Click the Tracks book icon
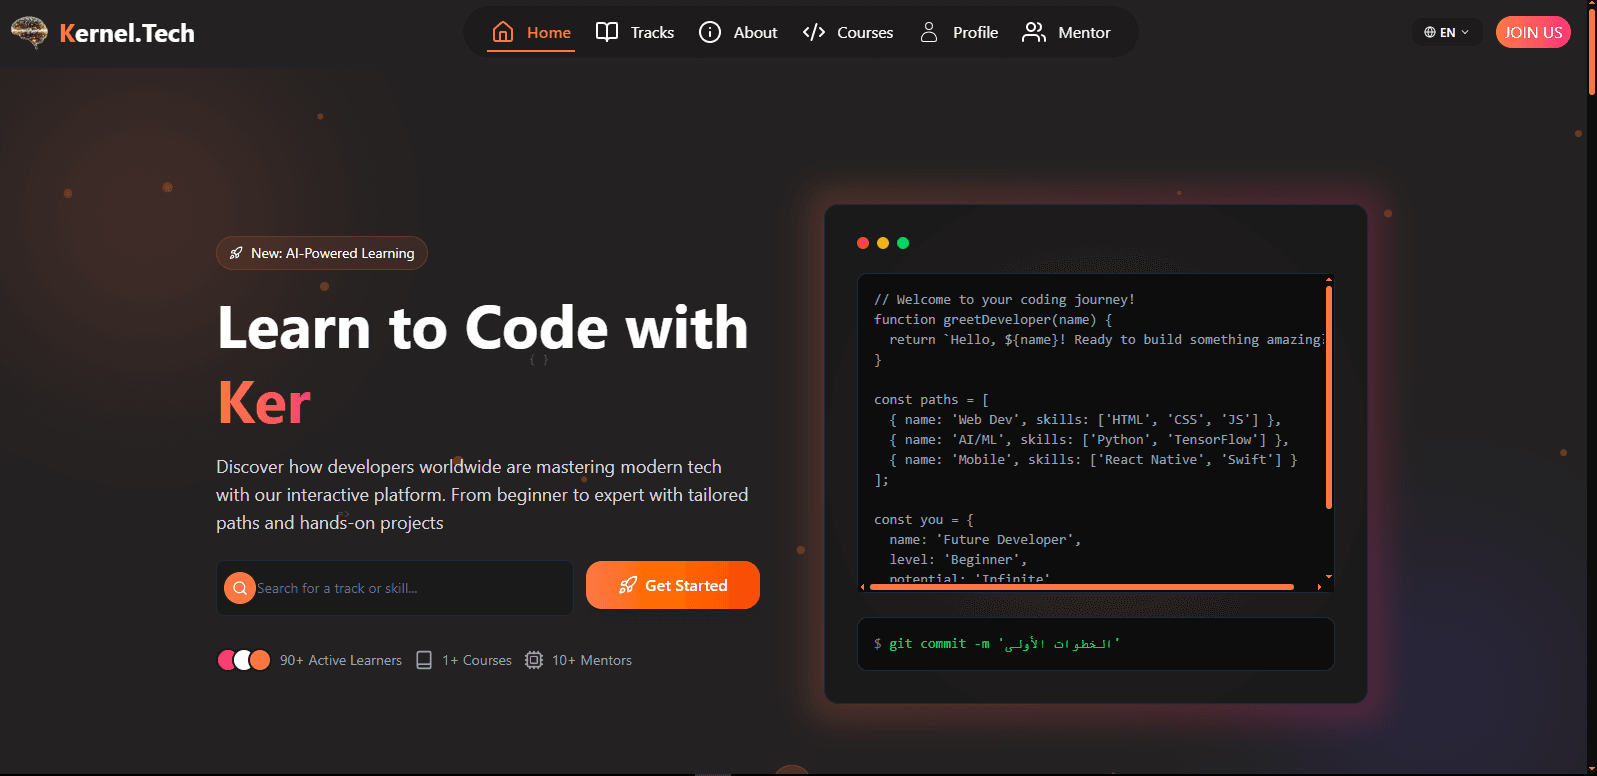The image size is (1597, 776). pyautogui.click(x=607, y=32)
